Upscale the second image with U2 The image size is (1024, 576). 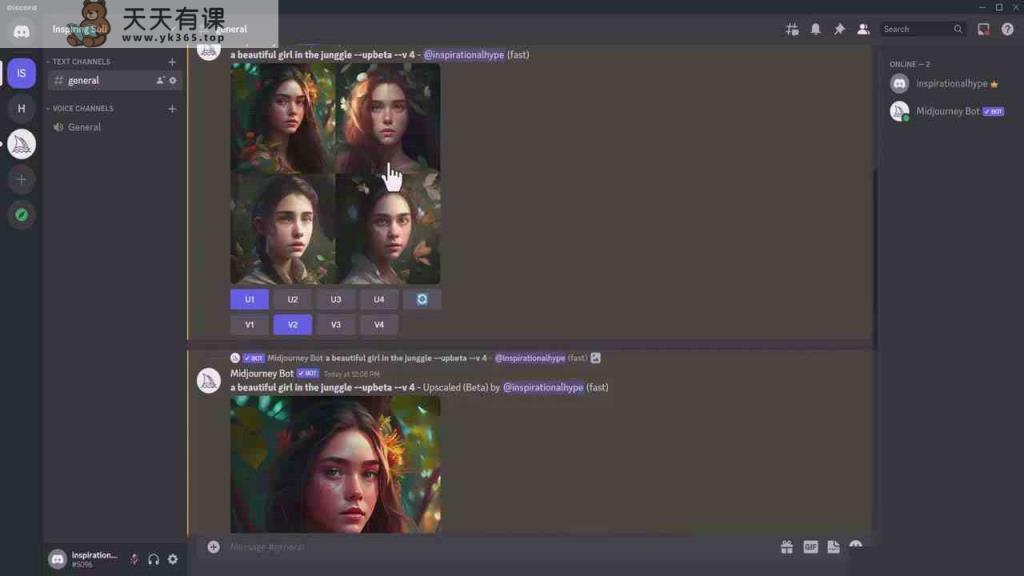click(293, 299)
